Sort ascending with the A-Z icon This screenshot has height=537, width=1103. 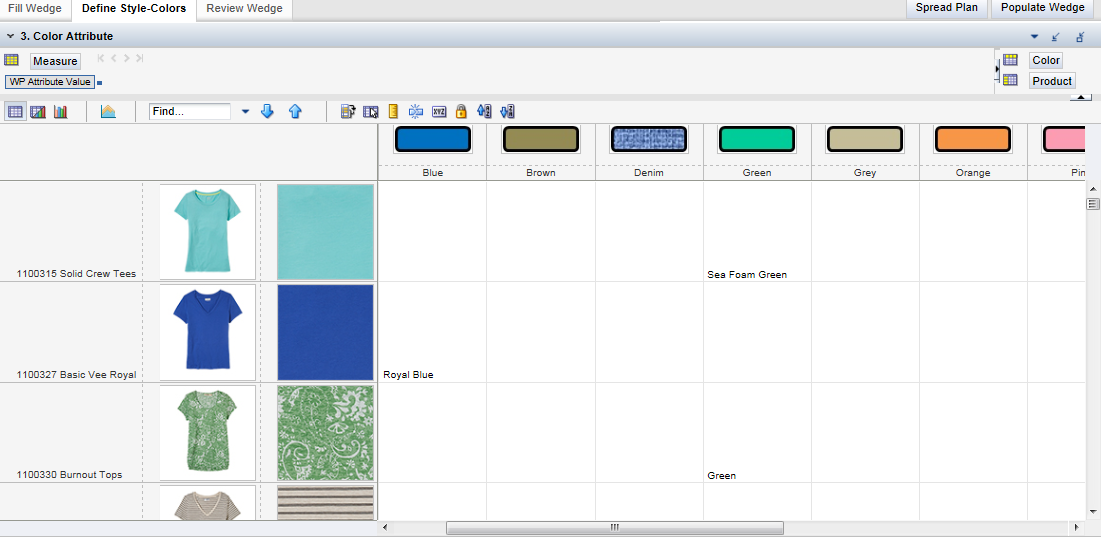(484, 111)
